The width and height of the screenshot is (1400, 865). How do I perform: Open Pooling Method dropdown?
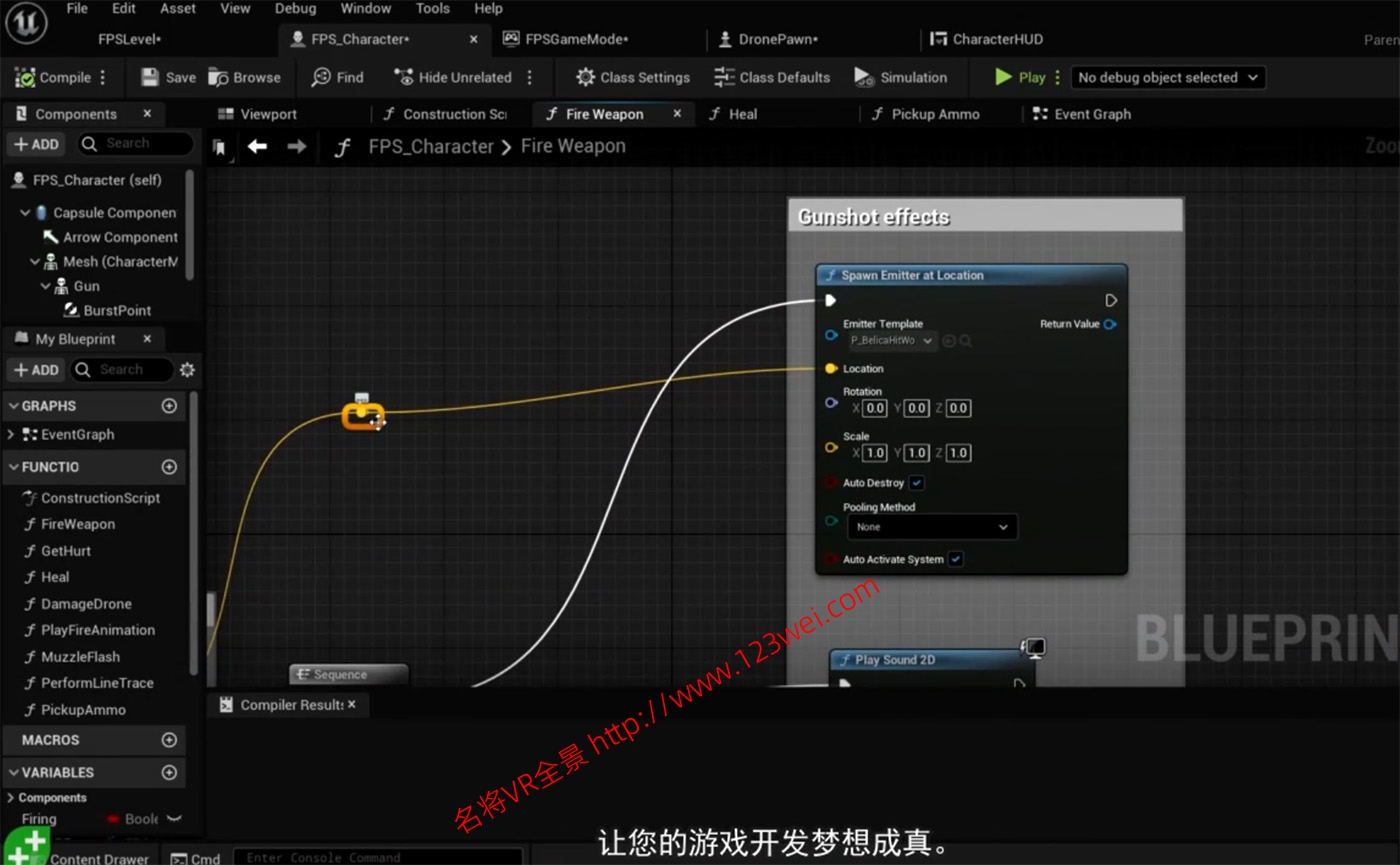point(932,527)
